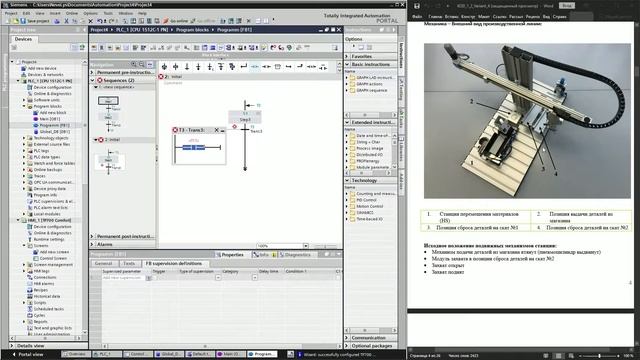Insert step and transition in GRAPH toolbar
The height and width of the screenshot is (360, 640).
point(164,67)
